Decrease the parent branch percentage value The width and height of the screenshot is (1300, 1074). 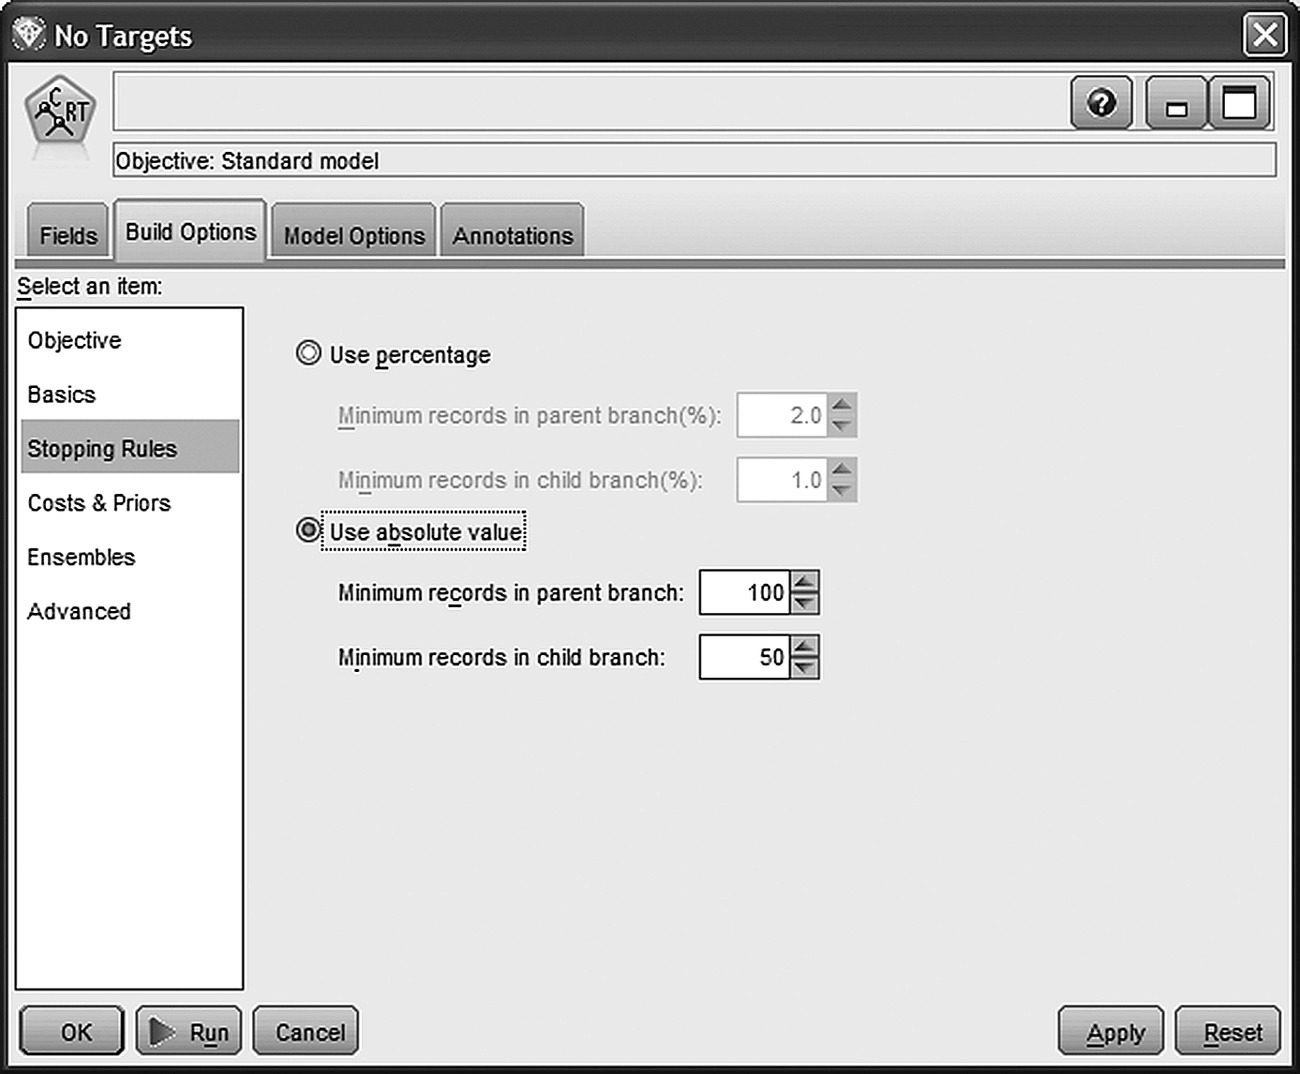coord(843,426)
